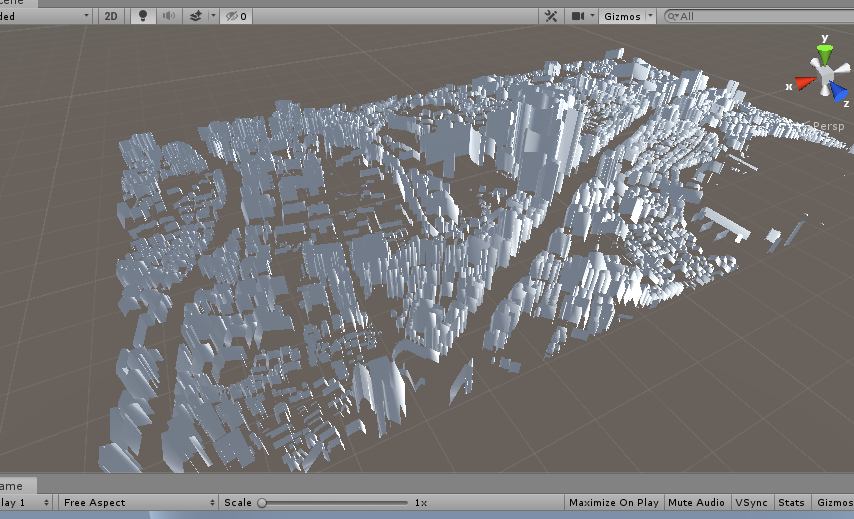Switch to the Scene tab
Viewport: 854px width, 519px height.
tap(17, 3)
